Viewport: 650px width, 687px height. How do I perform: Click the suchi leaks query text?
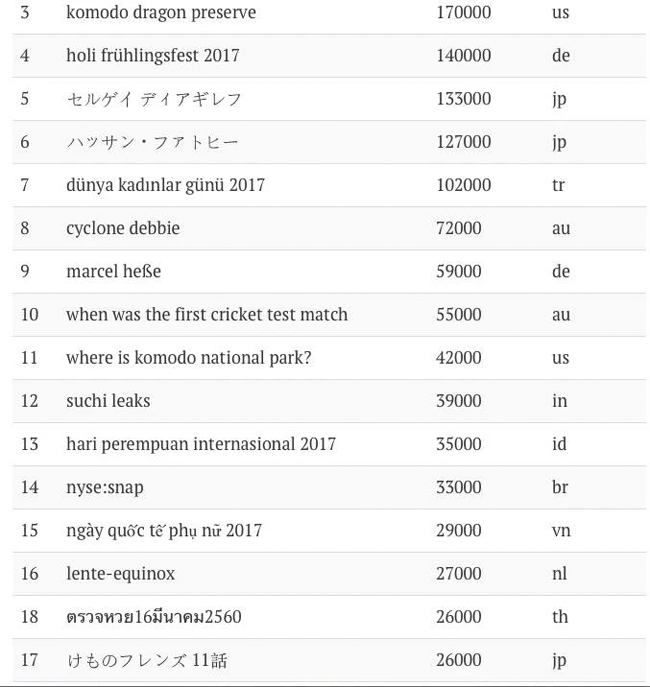(108, 401)
